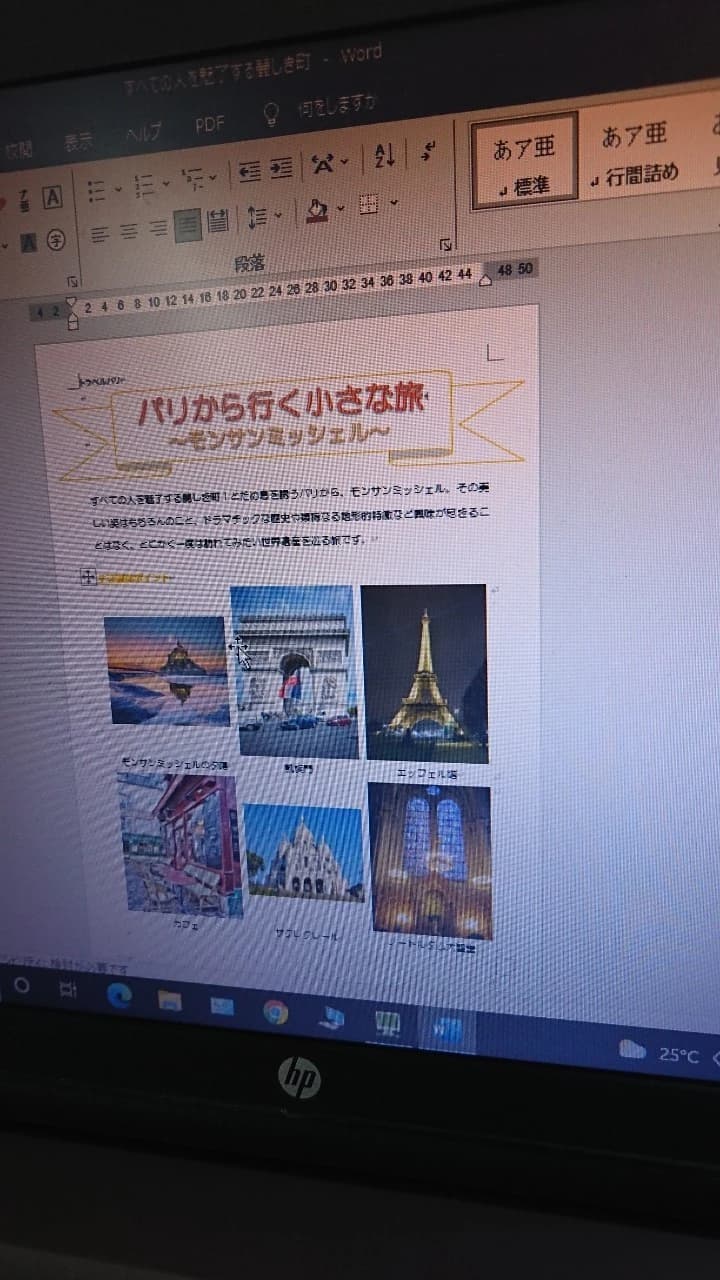Expand the line spacing dropdown arrow
Screen dimensions: 720x1280
[x=277, y=216]
